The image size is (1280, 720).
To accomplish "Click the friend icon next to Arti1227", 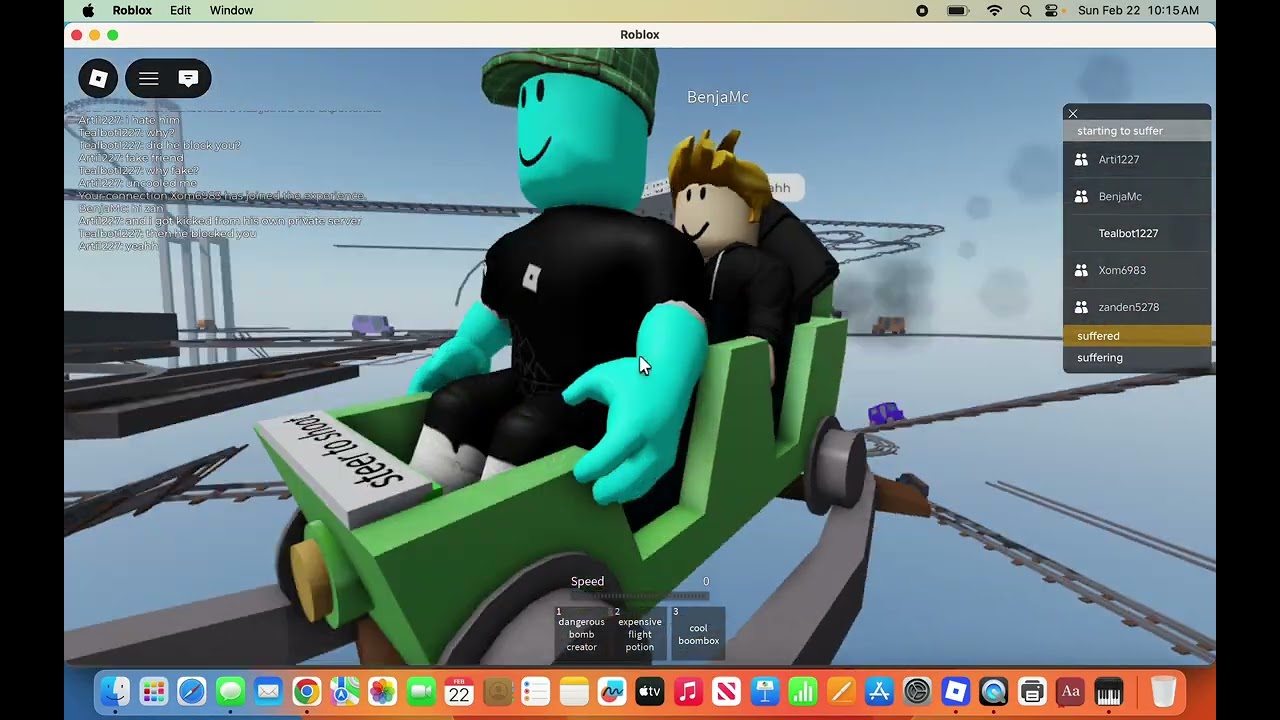I will [x=1081, y=160].
